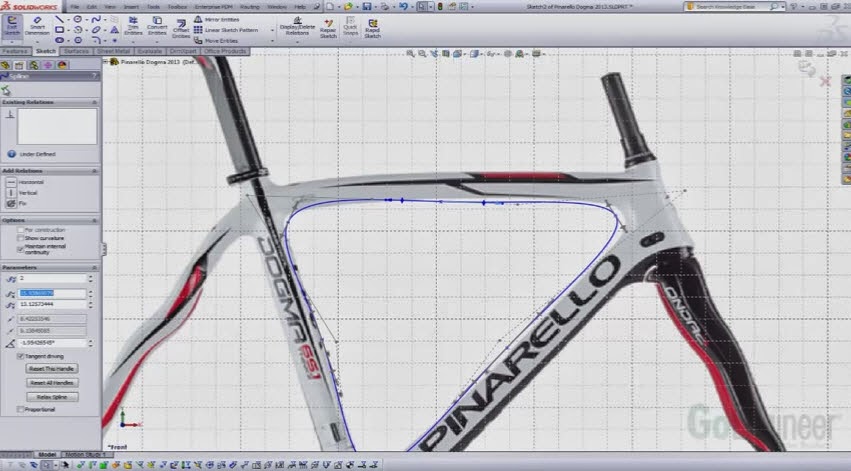Screen dimensions: 851x471
Task: Click the Relax Spline button
Action: [x=52, y=397]
